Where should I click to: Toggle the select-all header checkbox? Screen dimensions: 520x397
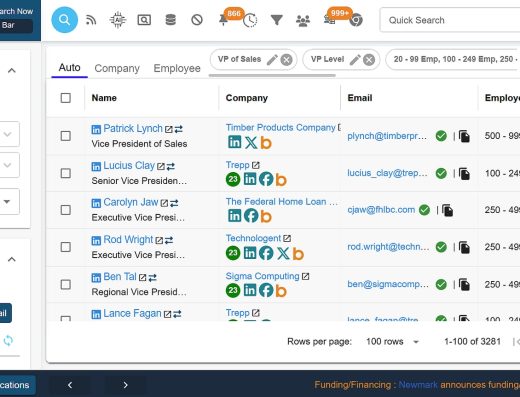[x=66, y=98]
